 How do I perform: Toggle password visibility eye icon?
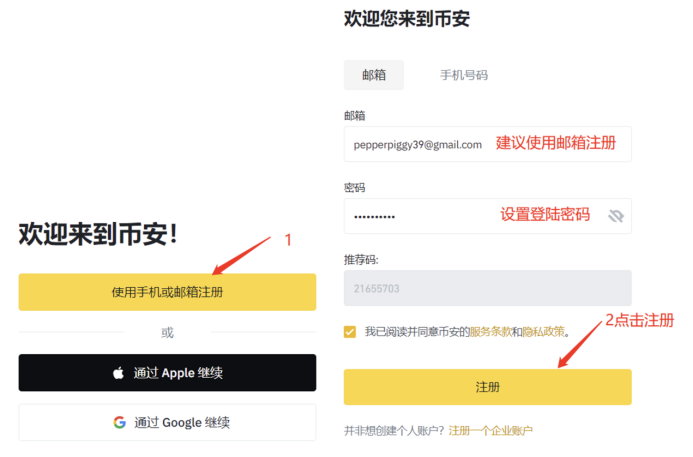pos(616,216)
